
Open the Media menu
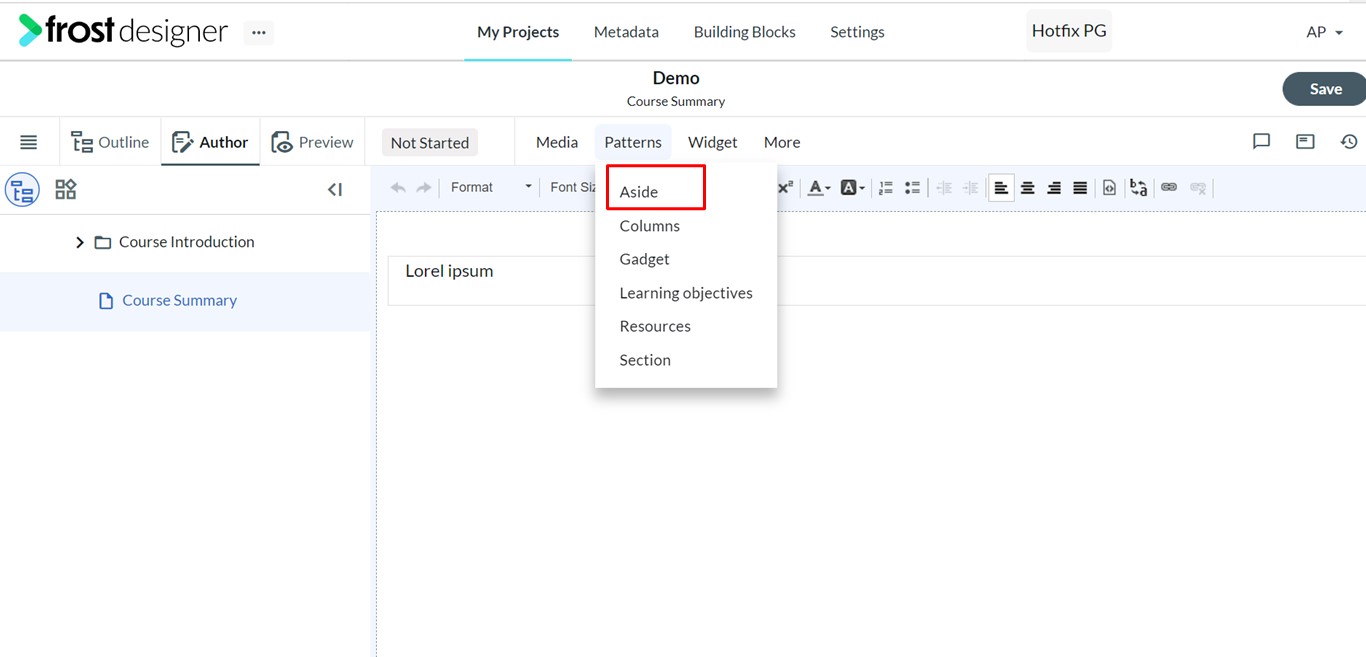click(557, 142)
